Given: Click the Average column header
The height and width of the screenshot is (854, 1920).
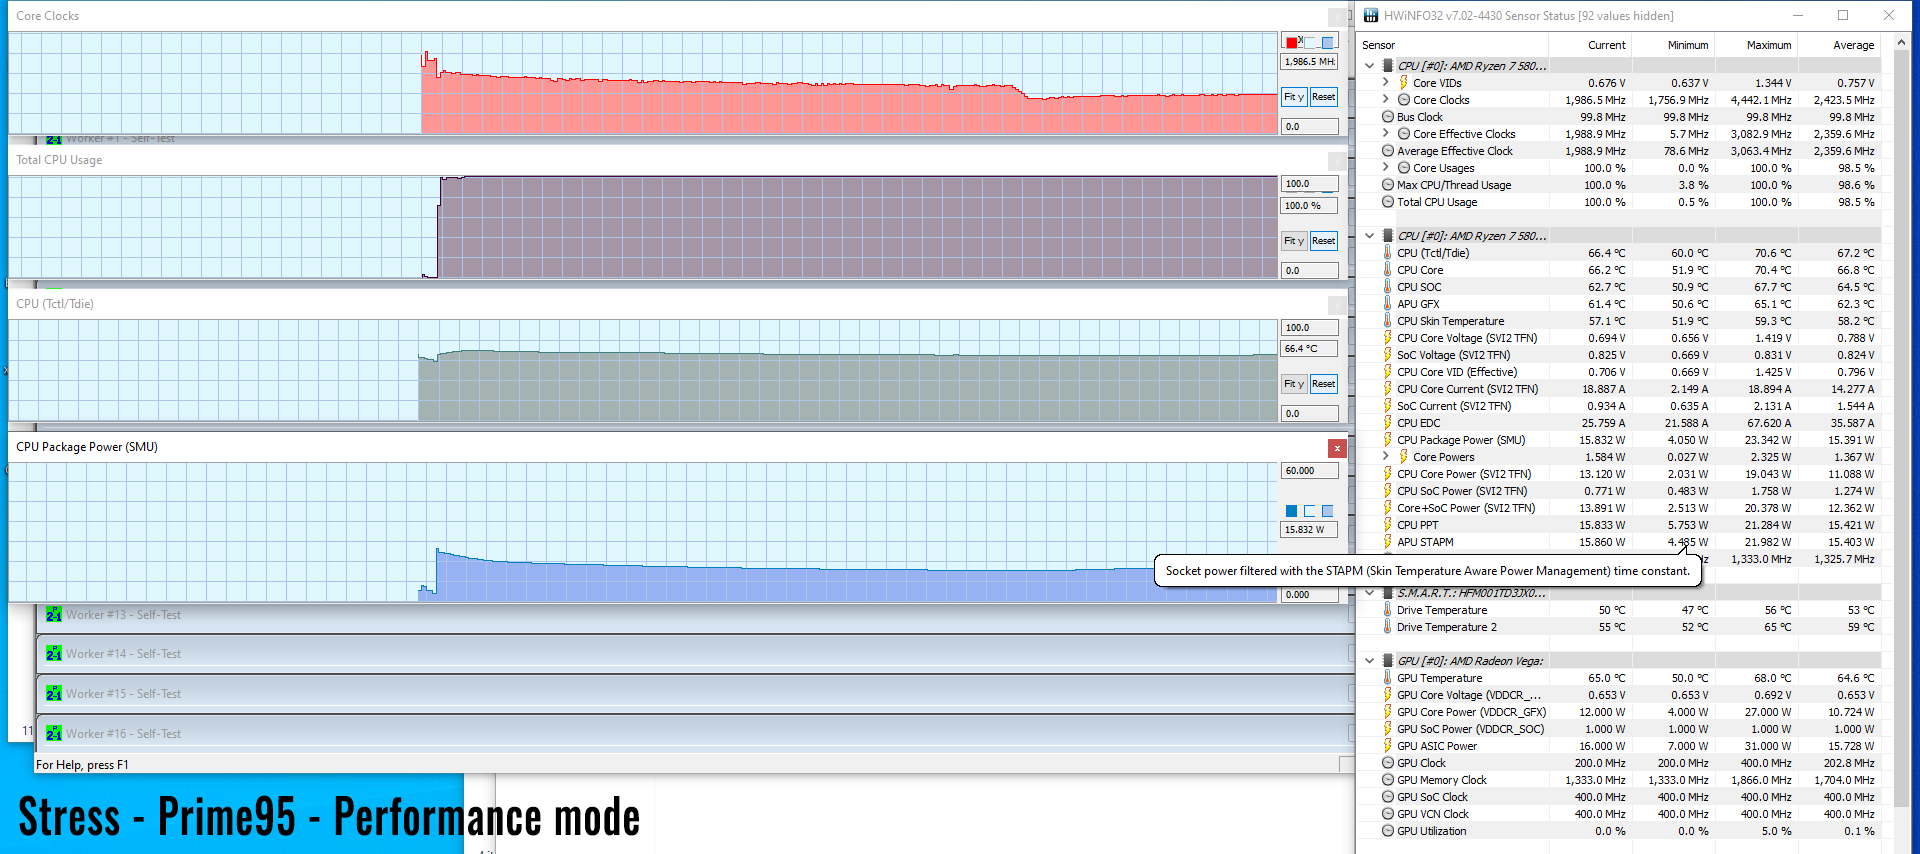Looking at the screenshot, I should pyautogui.click(x=1839, y=45).
